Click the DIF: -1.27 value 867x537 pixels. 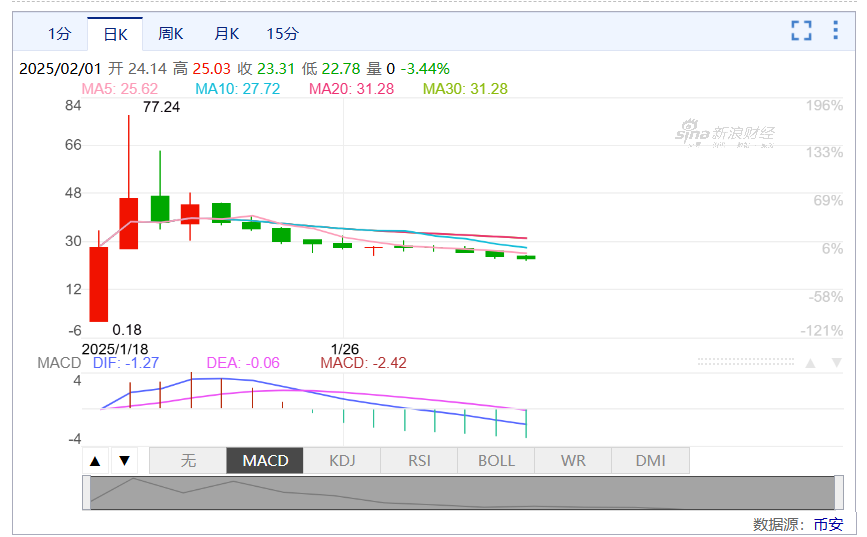tap(126, 363)
